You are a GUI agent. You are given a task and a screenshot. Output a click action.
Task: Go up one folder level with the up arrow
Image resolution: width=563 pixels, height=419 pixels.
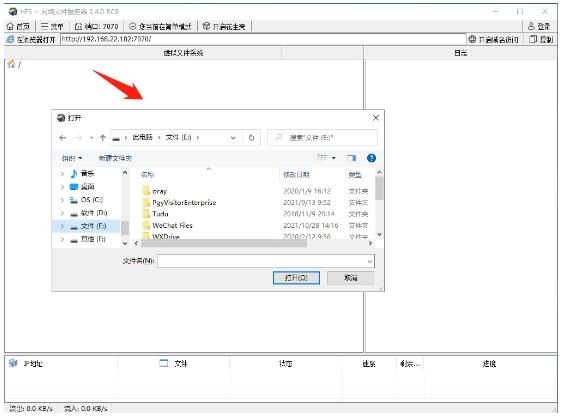pyautogui.click(x=103, y=138)
